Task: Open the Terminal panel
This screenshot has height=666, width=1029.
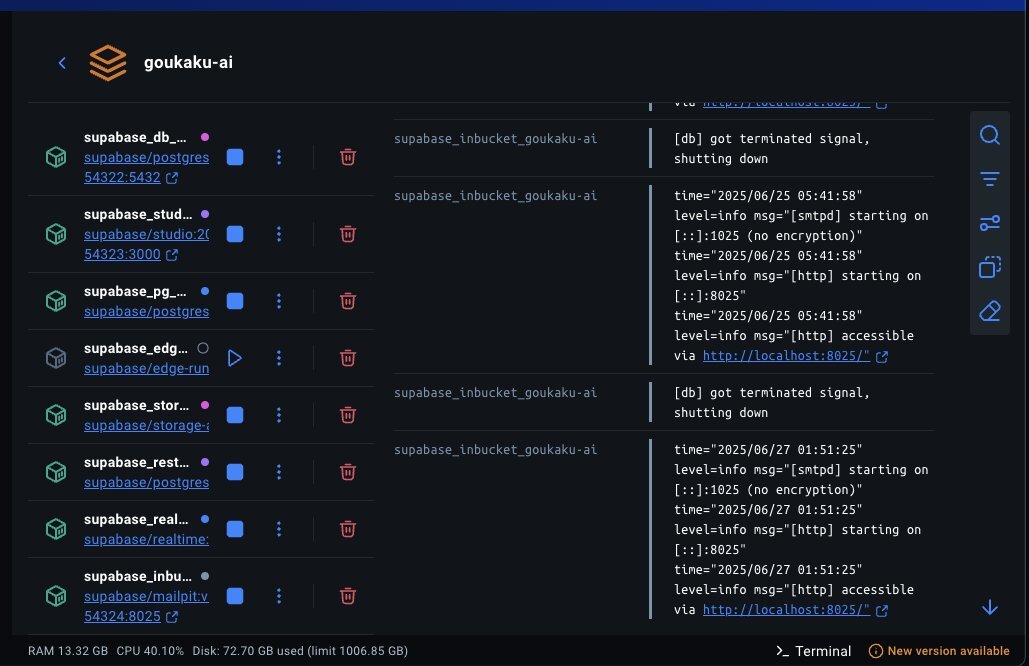Action: [x=813, y=651]
